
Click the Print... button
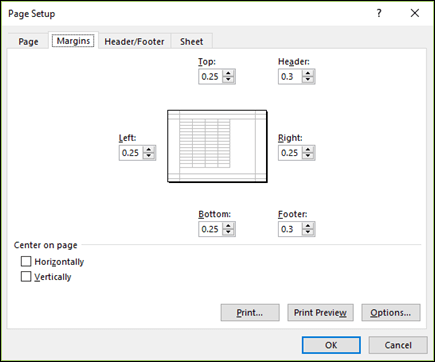click(x=250, y=313)
